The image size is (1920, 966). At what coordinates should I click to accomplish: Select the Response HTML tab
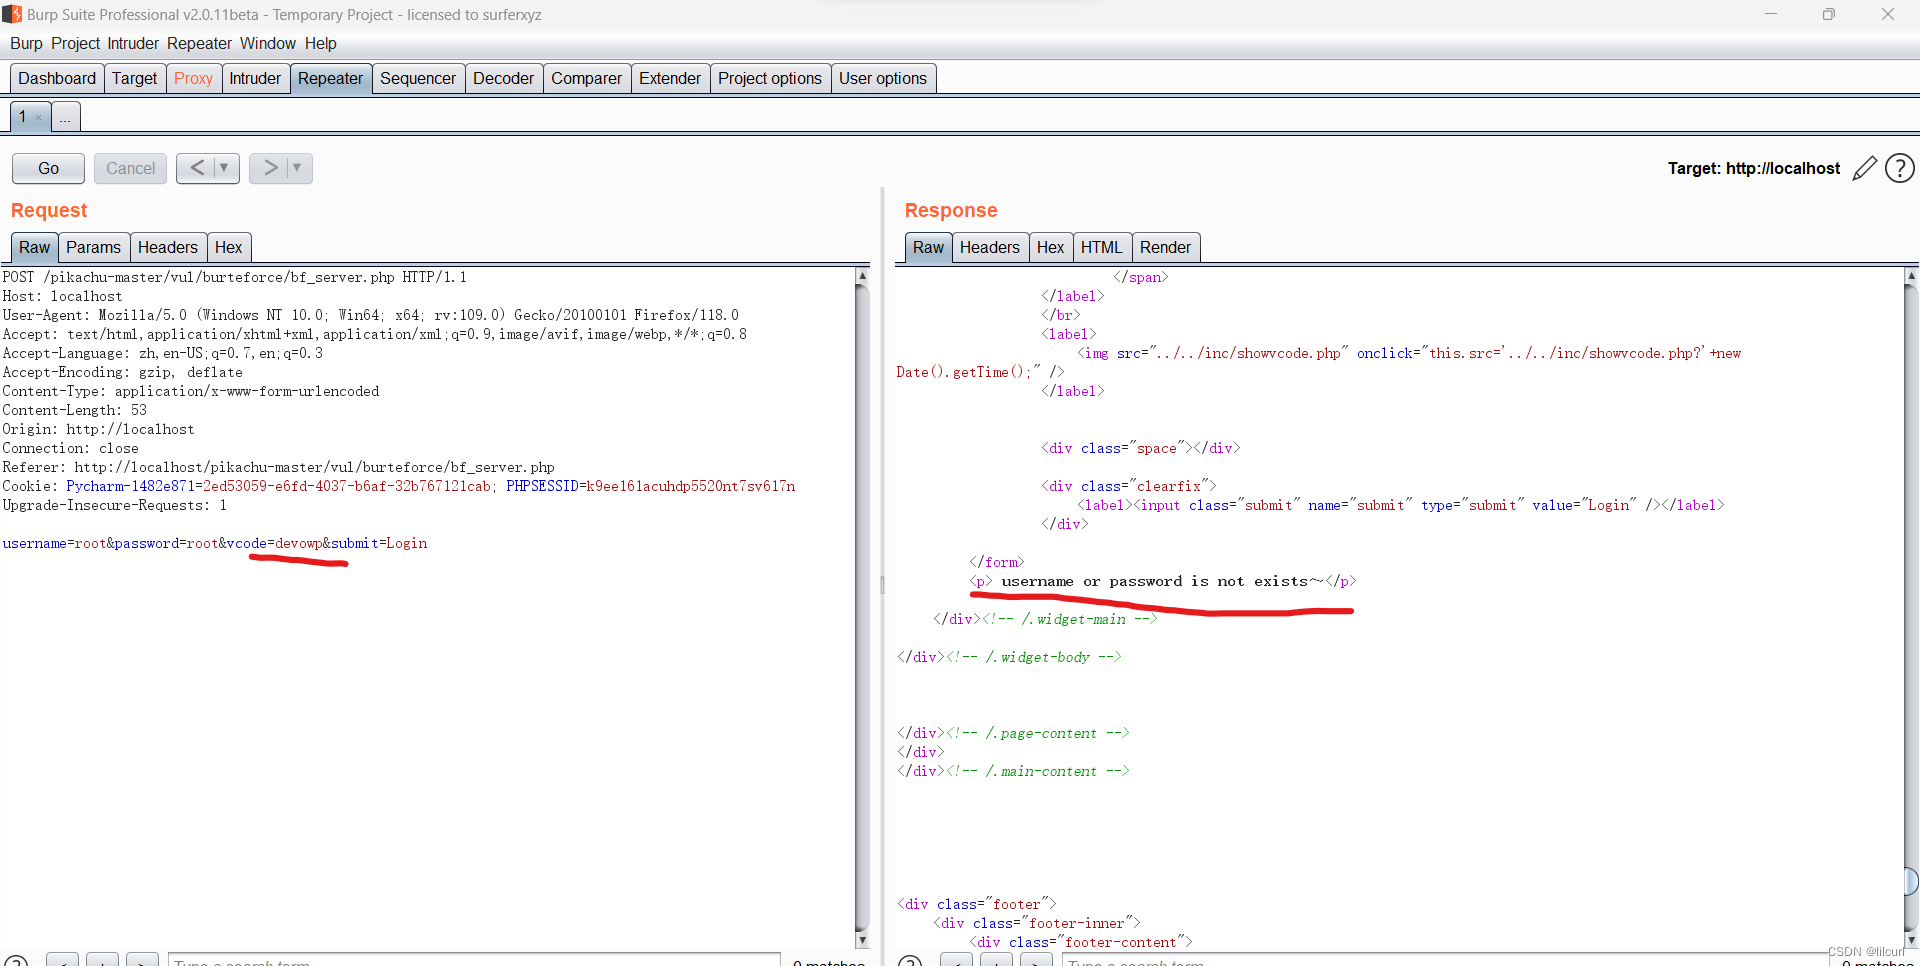click(x=1102, y=248)
